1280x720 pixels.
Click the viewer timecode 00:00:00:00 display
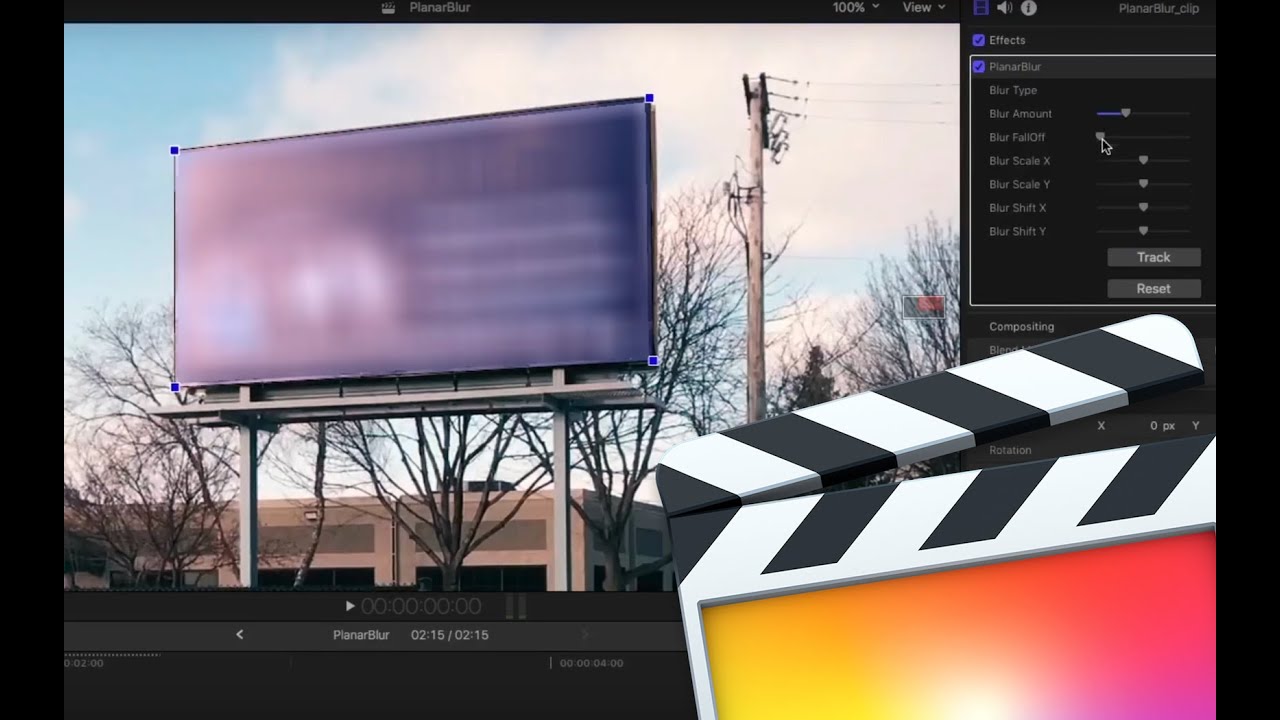tap(421, 606)
